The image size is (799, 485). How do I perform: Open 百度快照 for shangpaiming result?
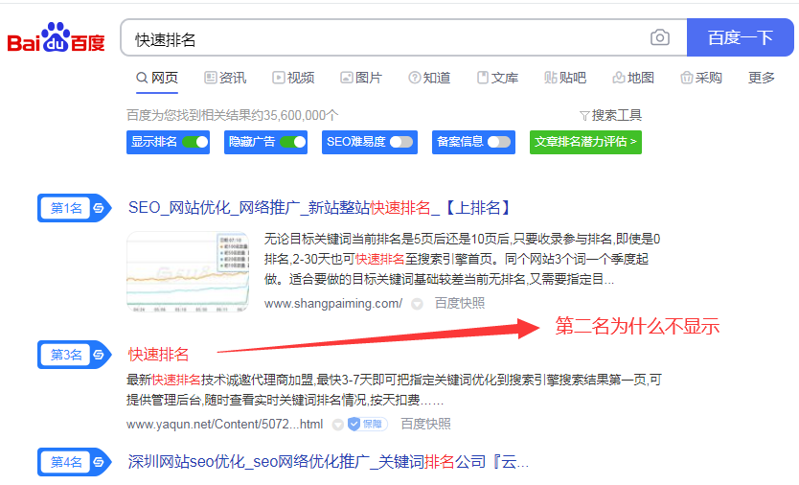pos(460,304)
